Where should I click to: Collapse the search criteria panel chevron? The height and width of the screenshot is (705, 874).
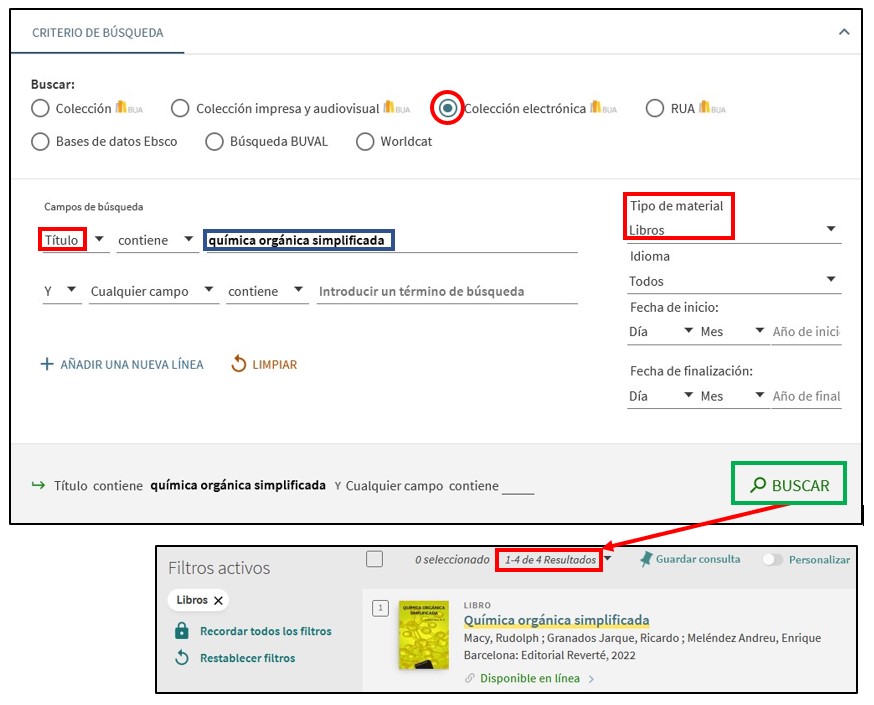click(844, 32)
